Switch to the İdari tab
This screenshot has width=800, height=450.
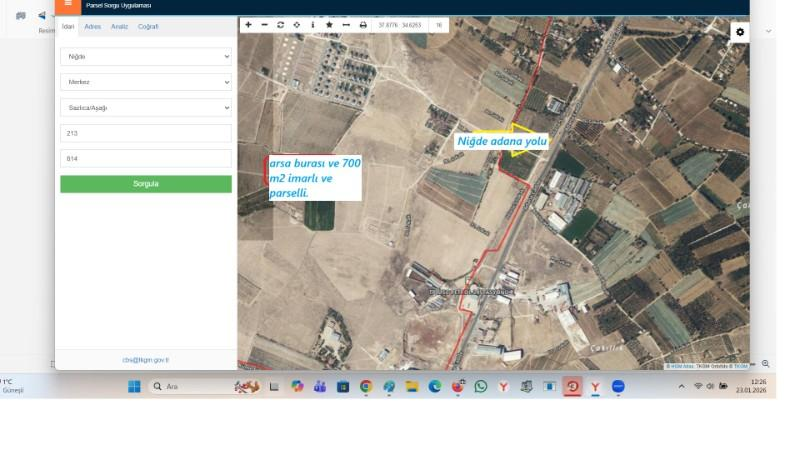coord(68,27)
